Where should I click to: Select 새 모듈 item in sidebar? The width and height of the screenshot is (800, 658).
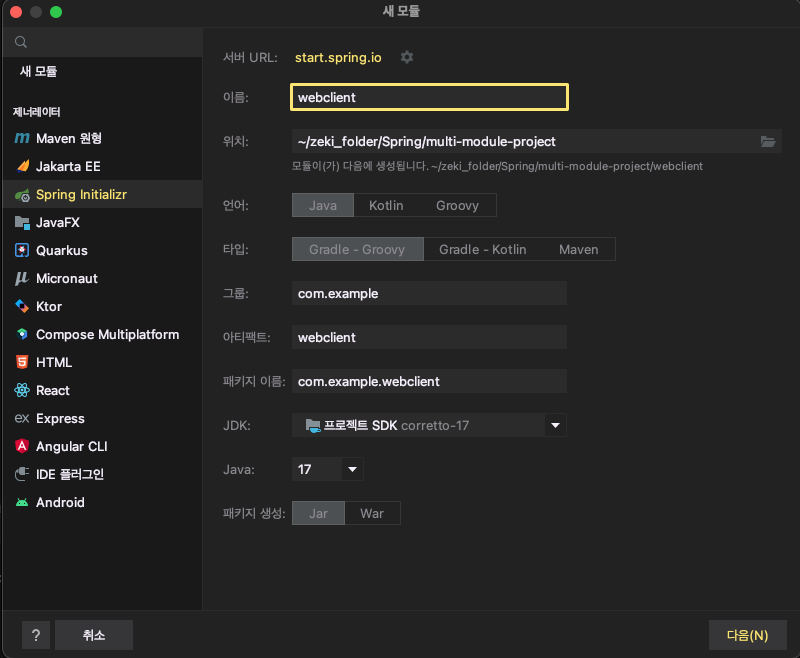coord(102,71)
